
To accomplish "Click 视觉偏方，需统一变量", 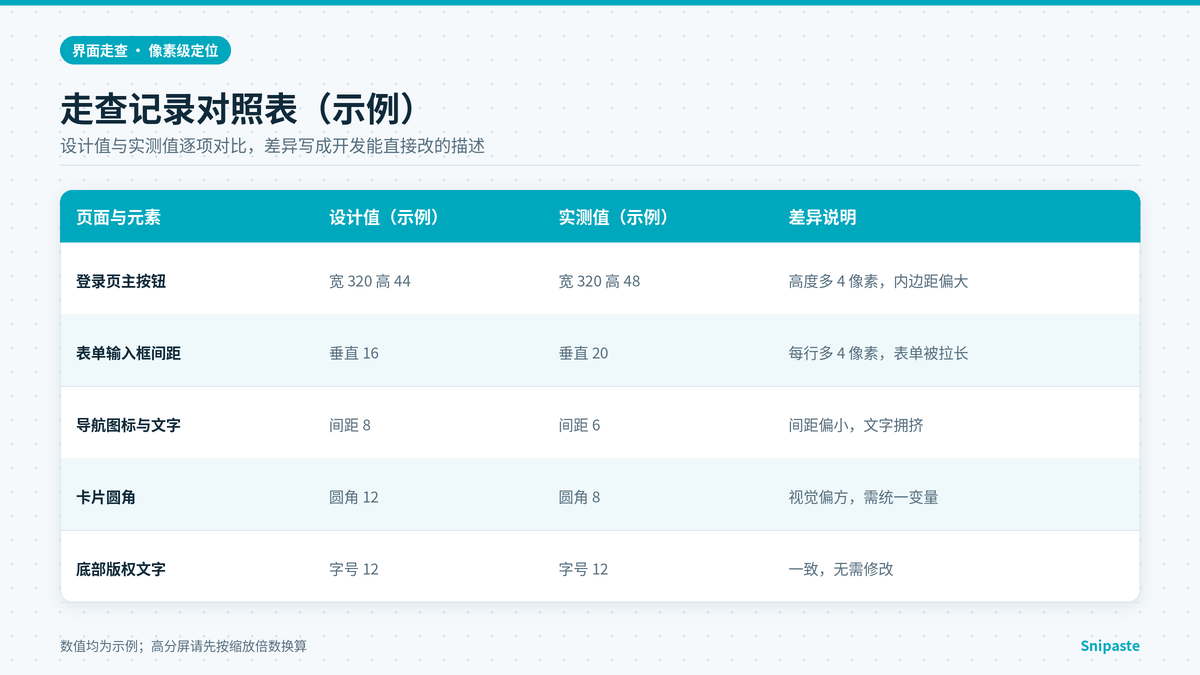I will click(863, 497).
